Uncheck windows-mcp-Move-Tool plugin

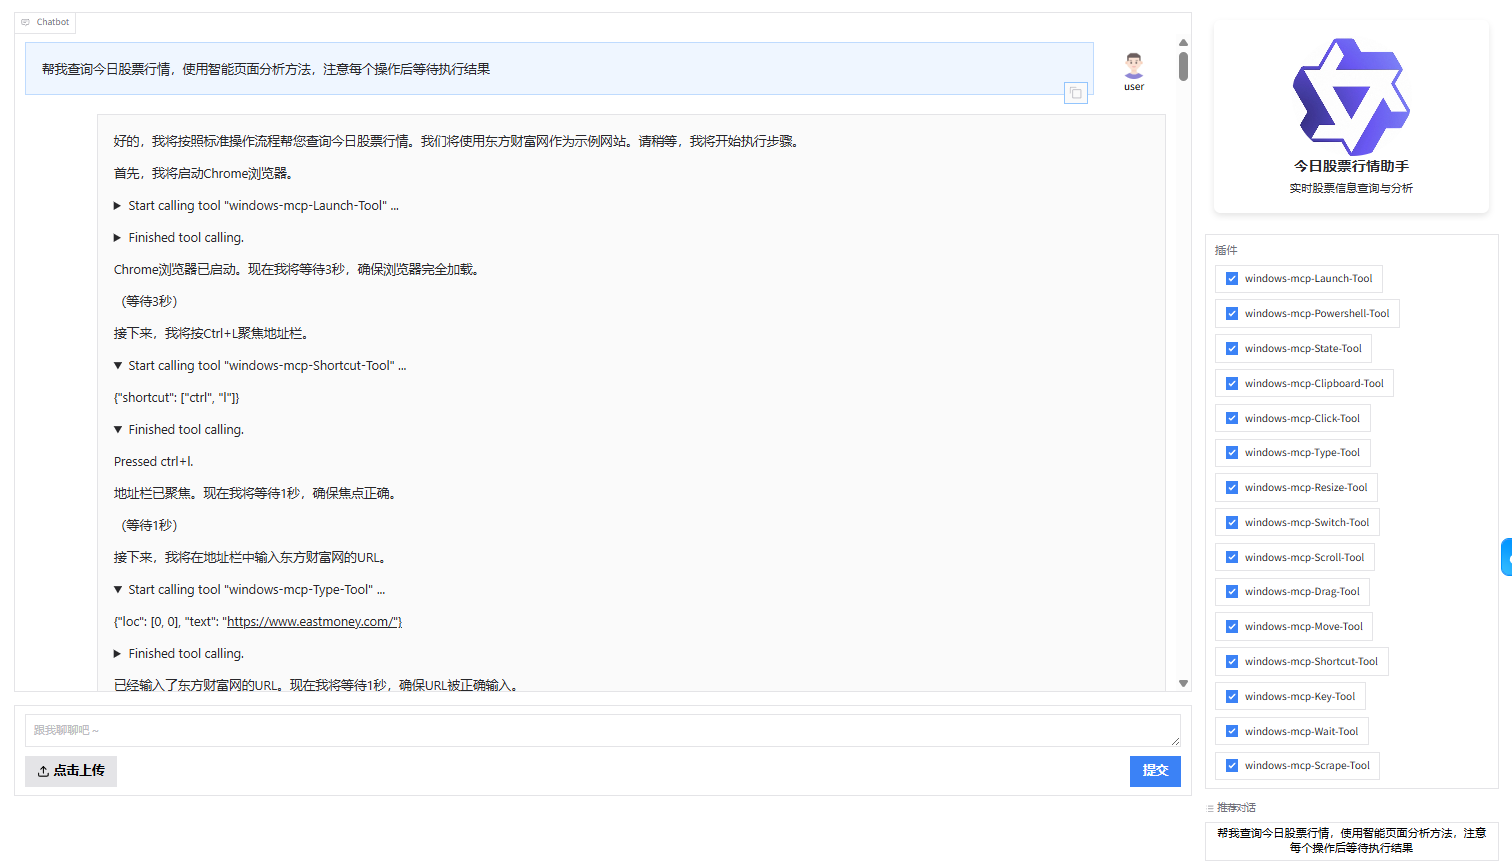(1232, 627)
